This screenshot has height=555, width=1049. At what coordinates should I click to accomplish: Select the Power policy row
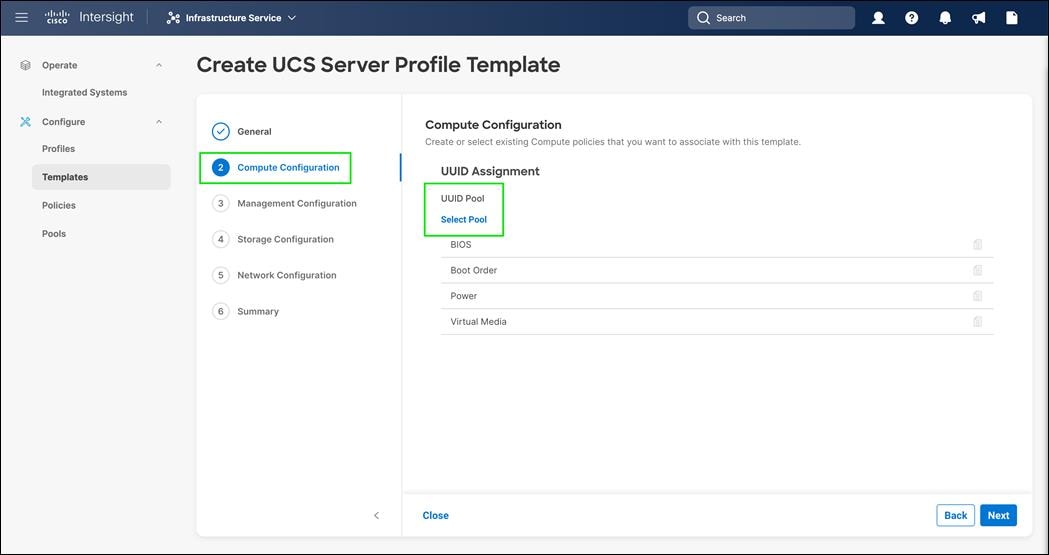coord(717,296)
